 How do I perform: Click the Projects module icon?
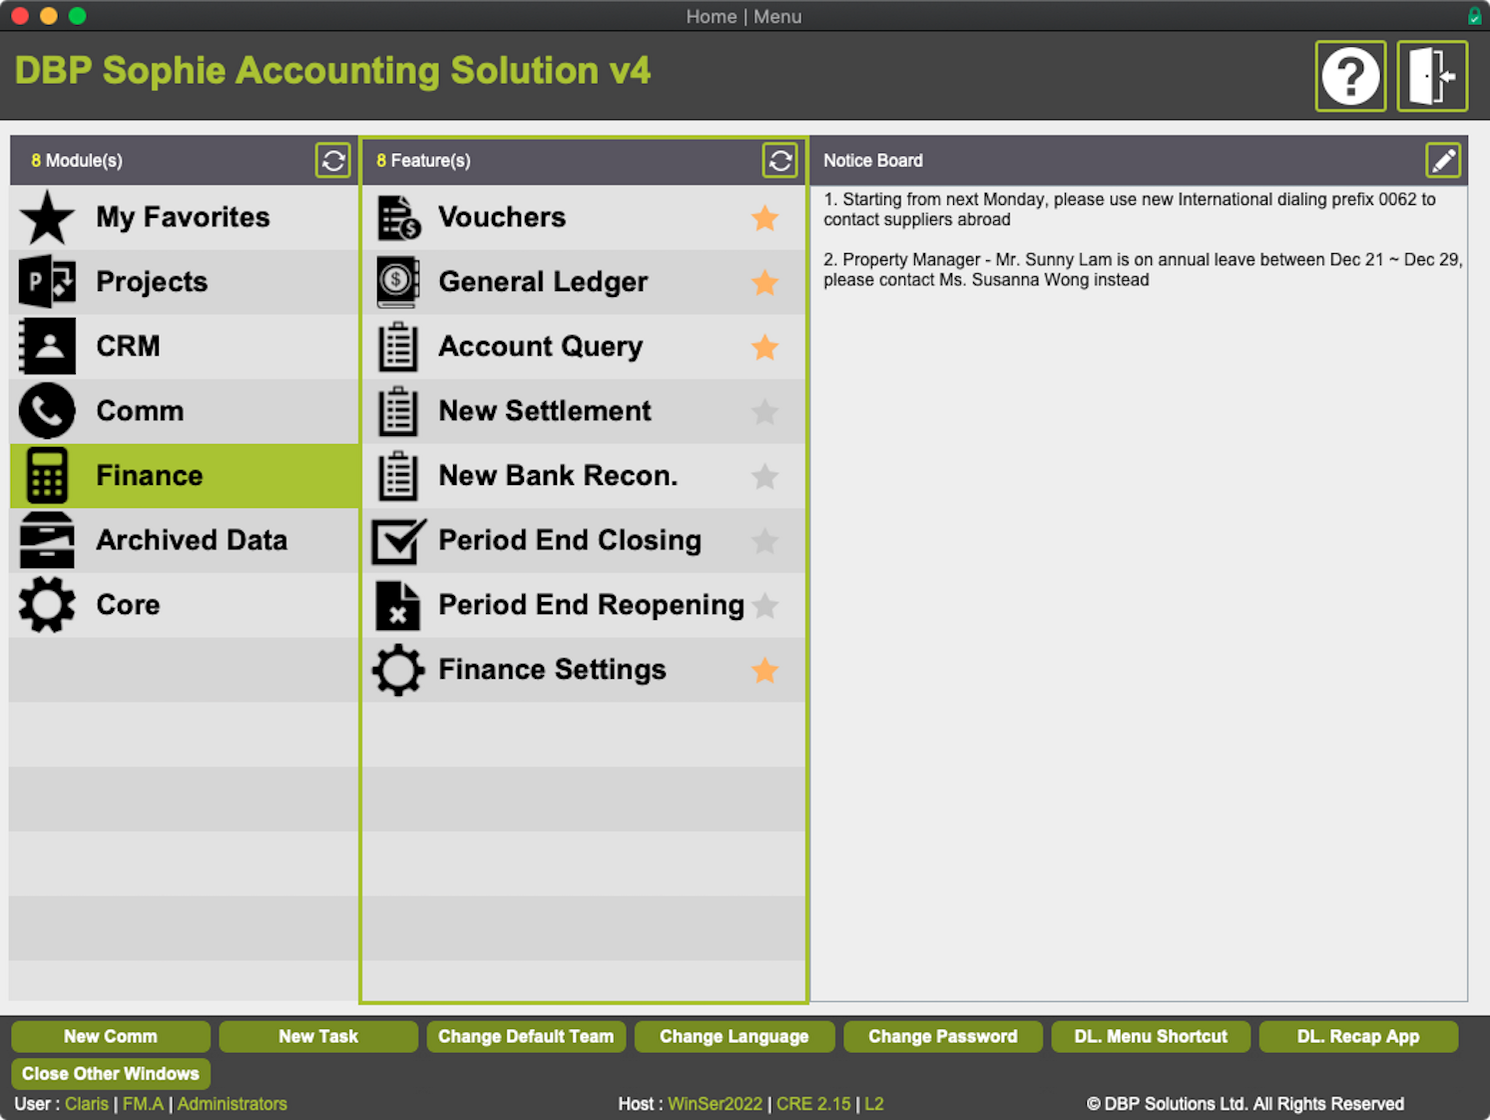[x=47, y=282]
